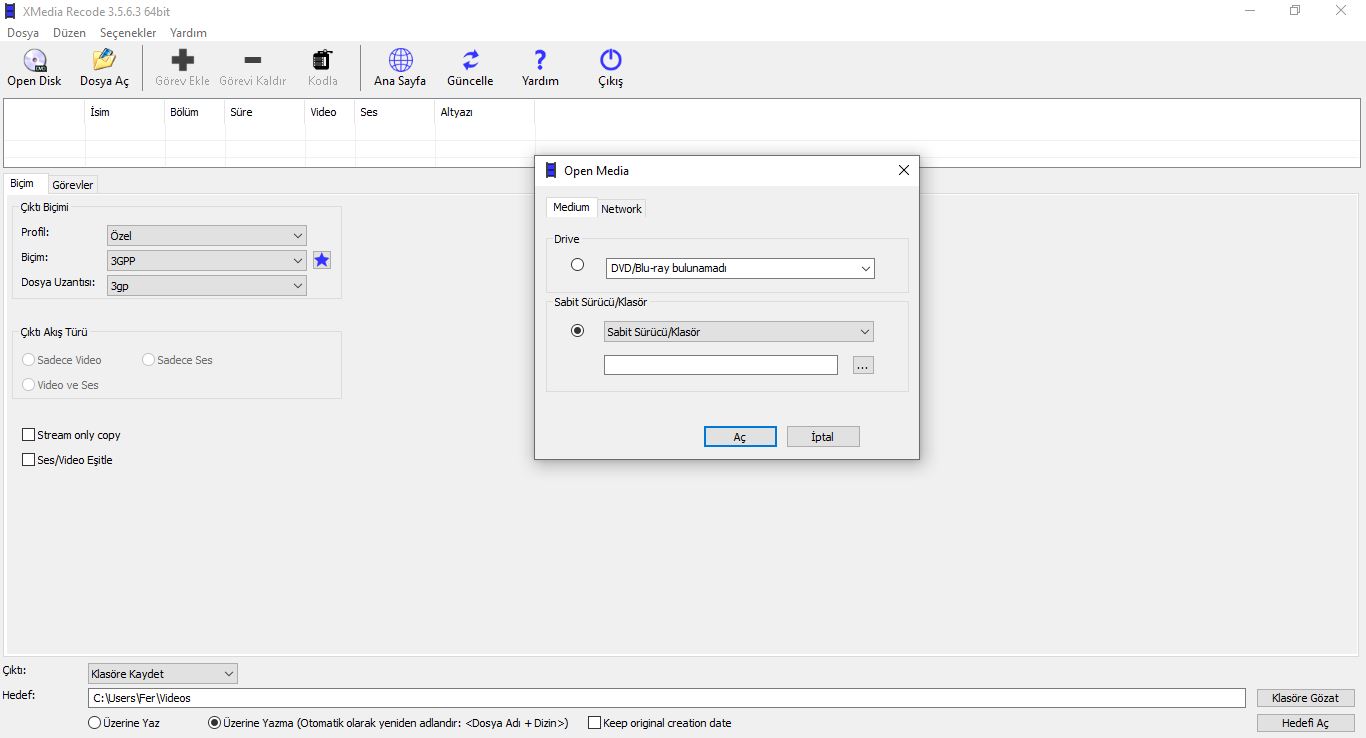1366x738 pixels.
Task: Restore the main window size
Action: click(x=1295, y=11)
